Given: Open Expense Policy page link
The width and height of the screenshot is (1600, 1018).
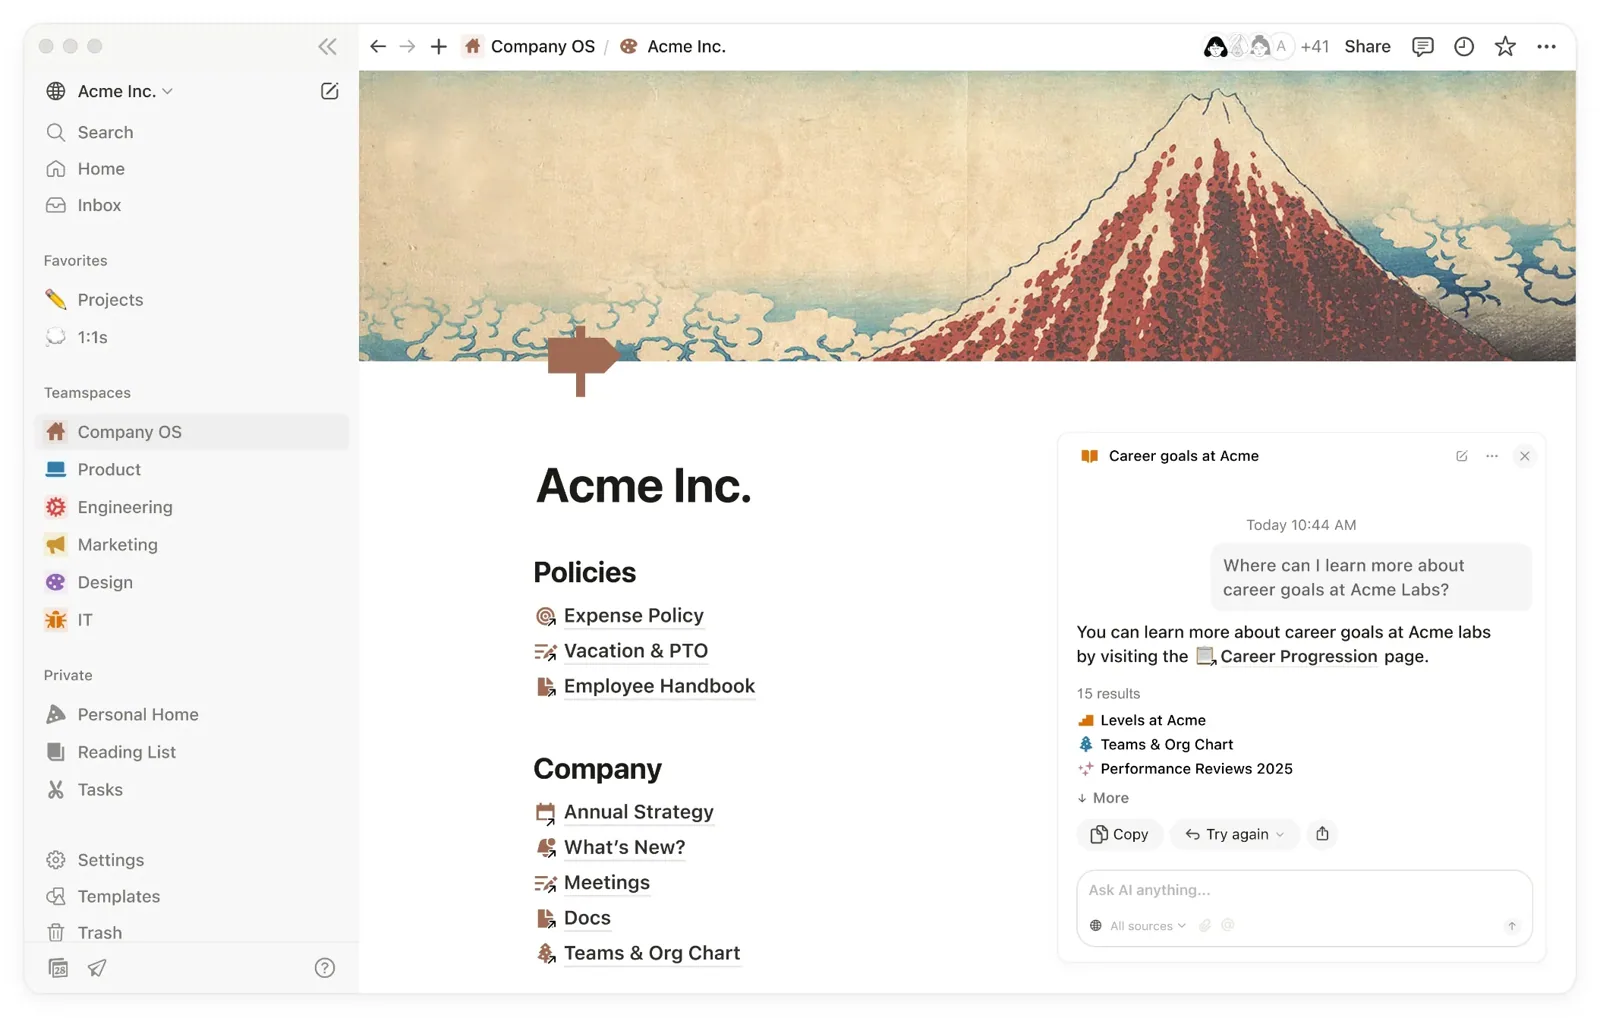Looking at the screenshot, I should coord(620,616).
